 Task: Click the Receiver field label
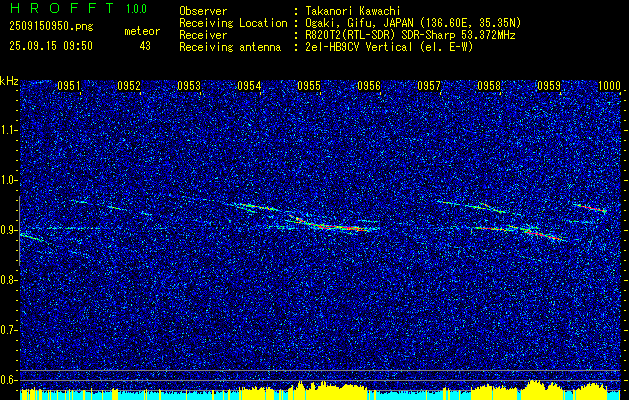click(x=203, y=35)
